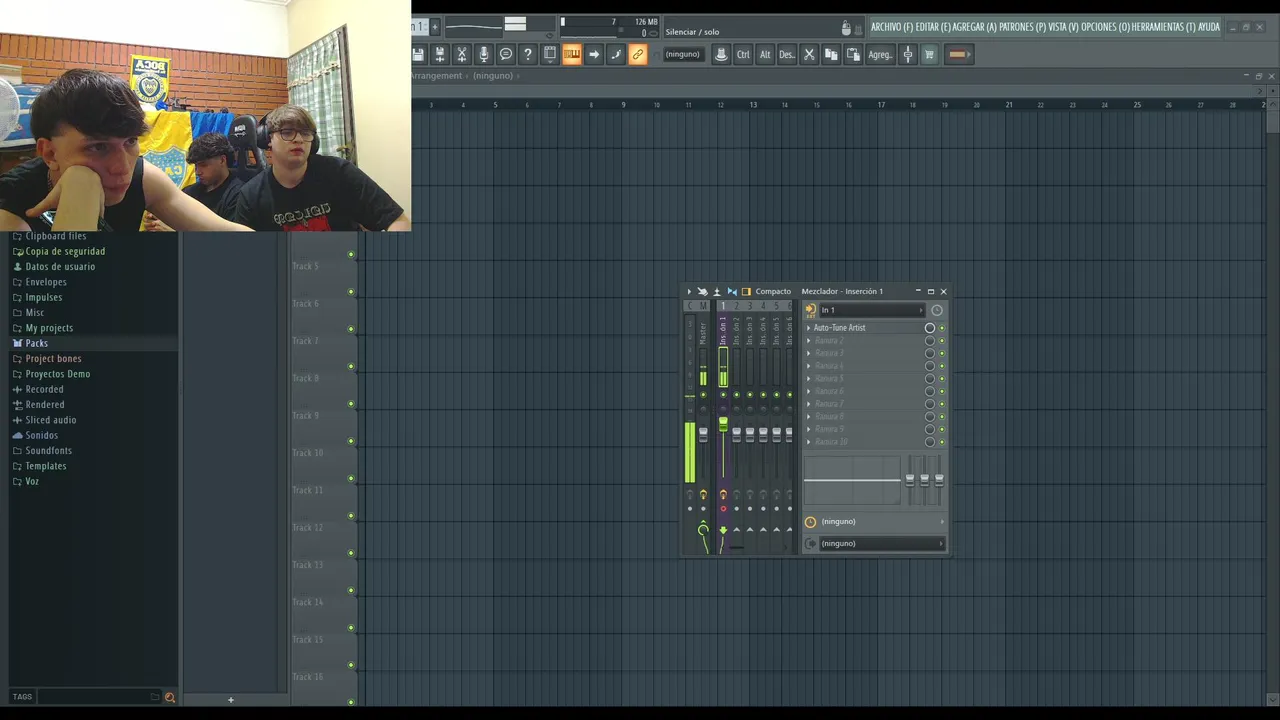Open the mixer options arrow menu
The height and width of the screenshot is (720, 1280).
(x=688, y=291)
